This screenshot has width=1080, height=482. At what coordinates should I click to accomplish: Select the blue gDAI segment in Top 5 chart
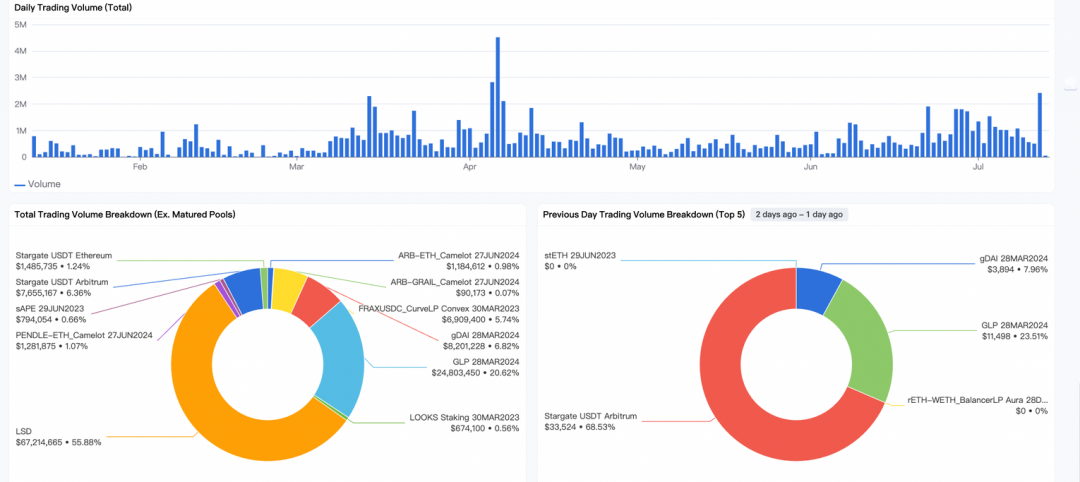816,284
